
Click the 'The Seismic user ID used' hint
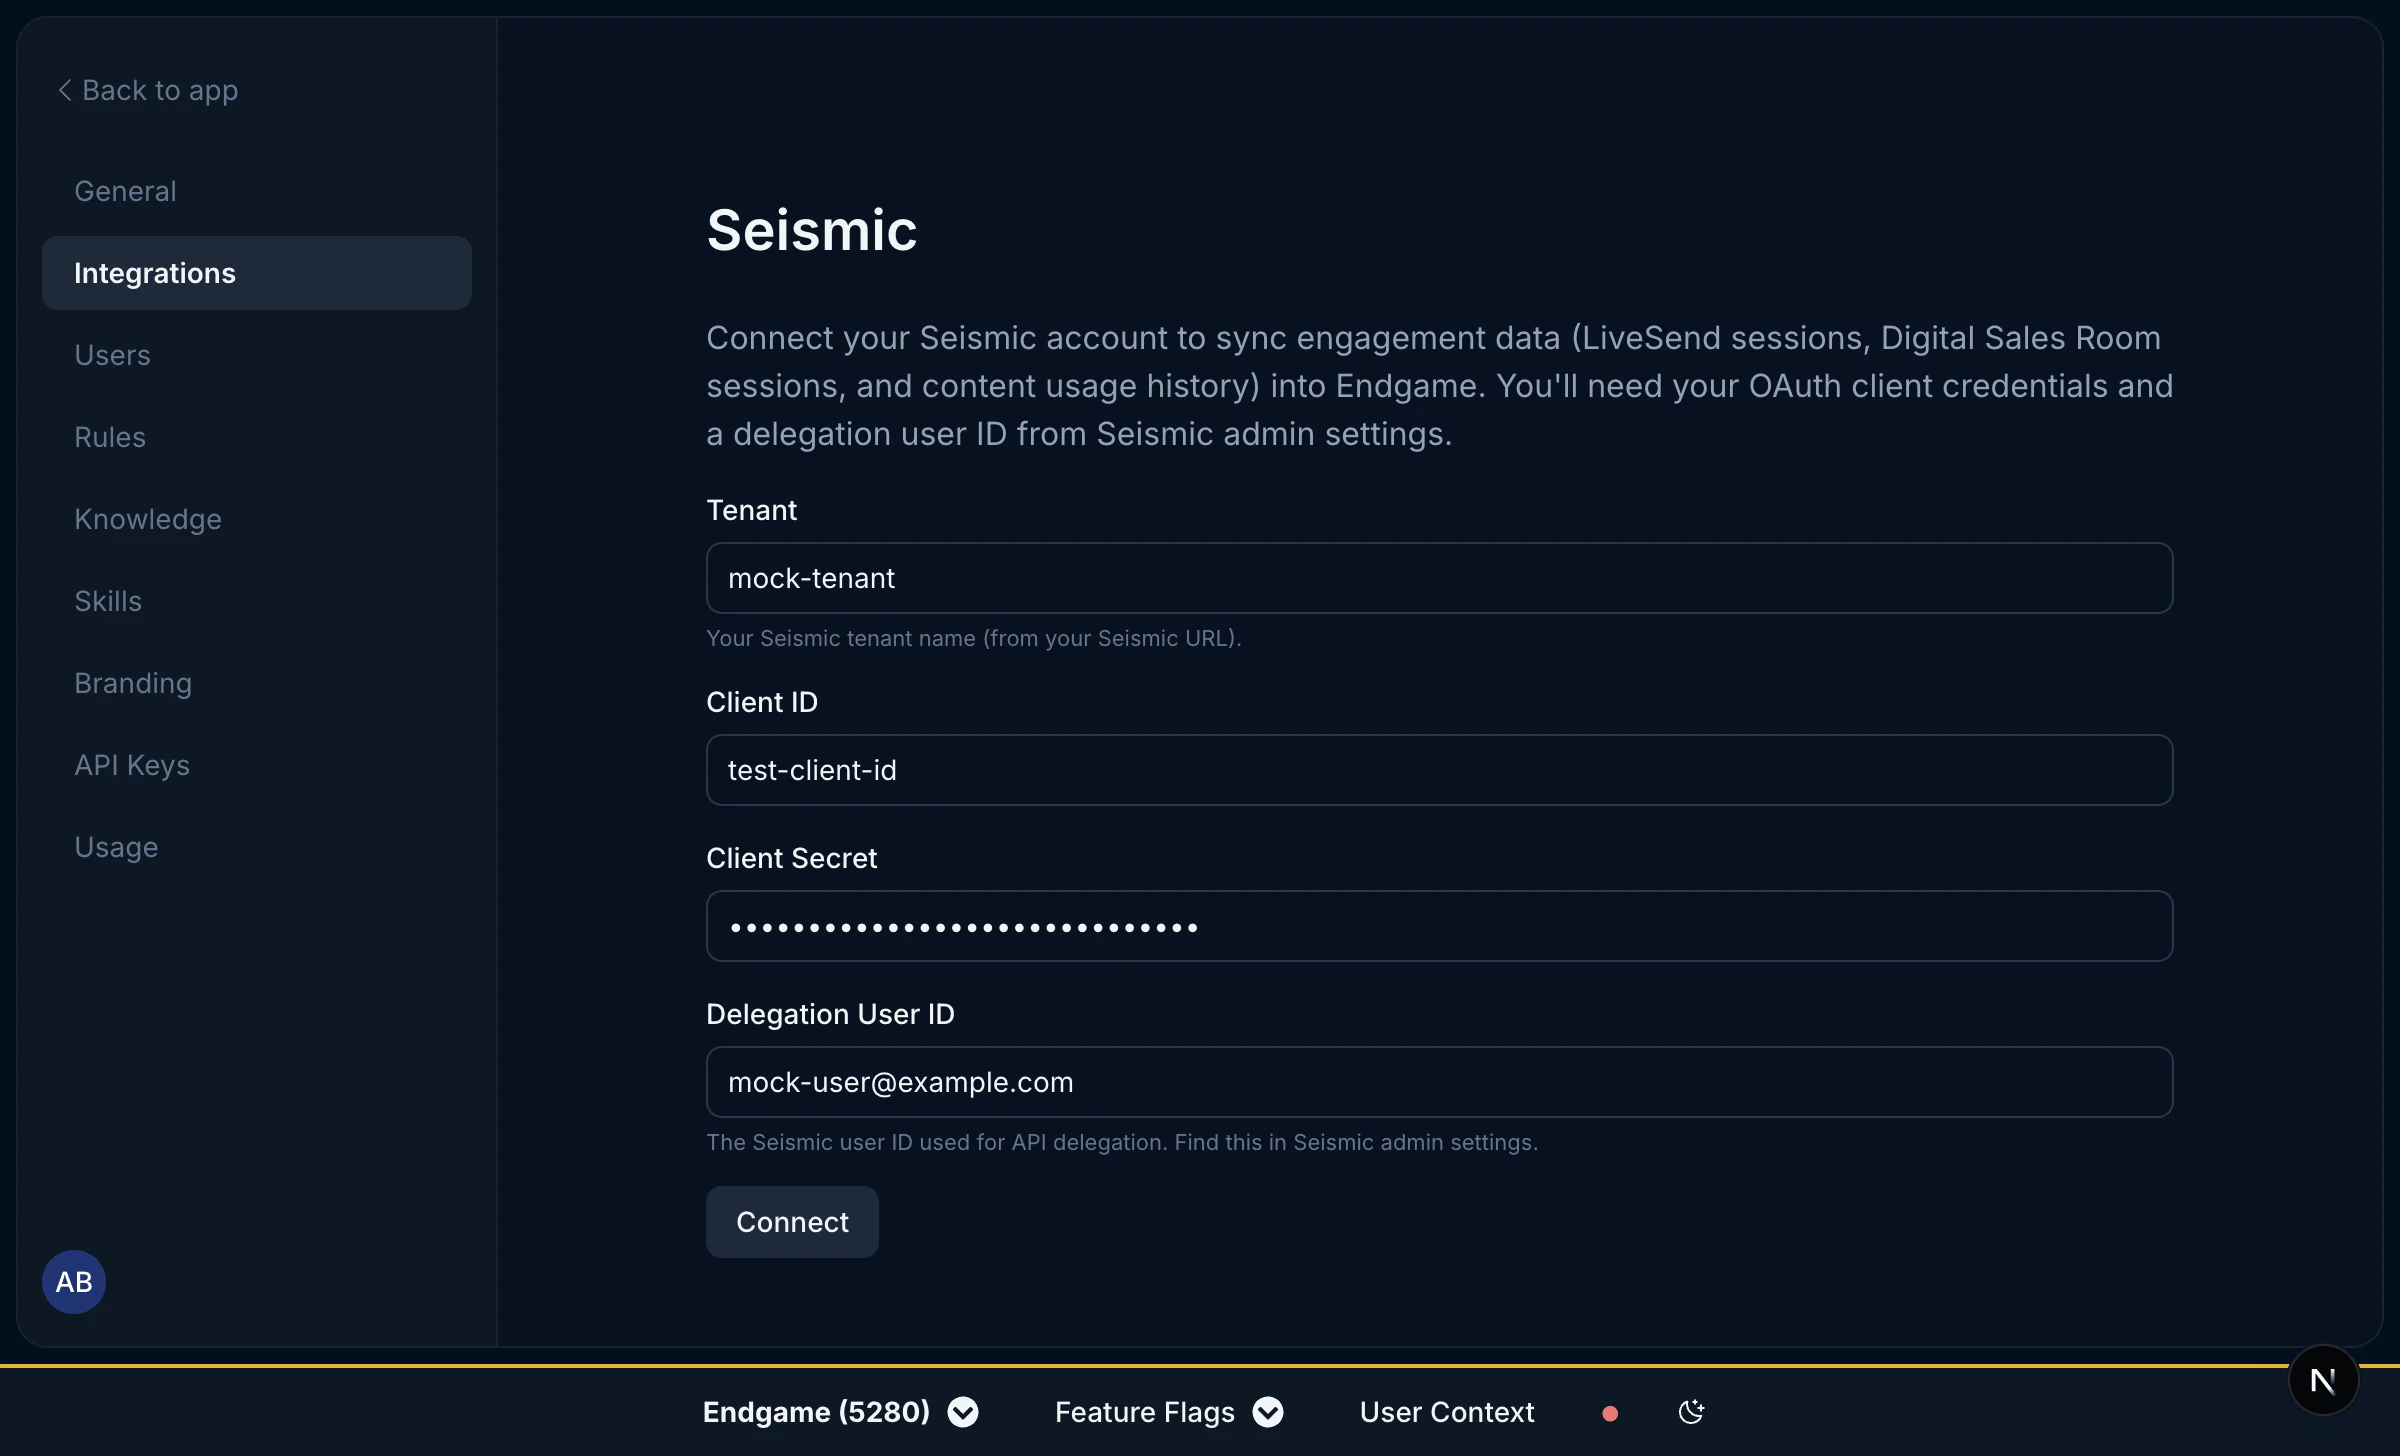tap(1122, 1142)
